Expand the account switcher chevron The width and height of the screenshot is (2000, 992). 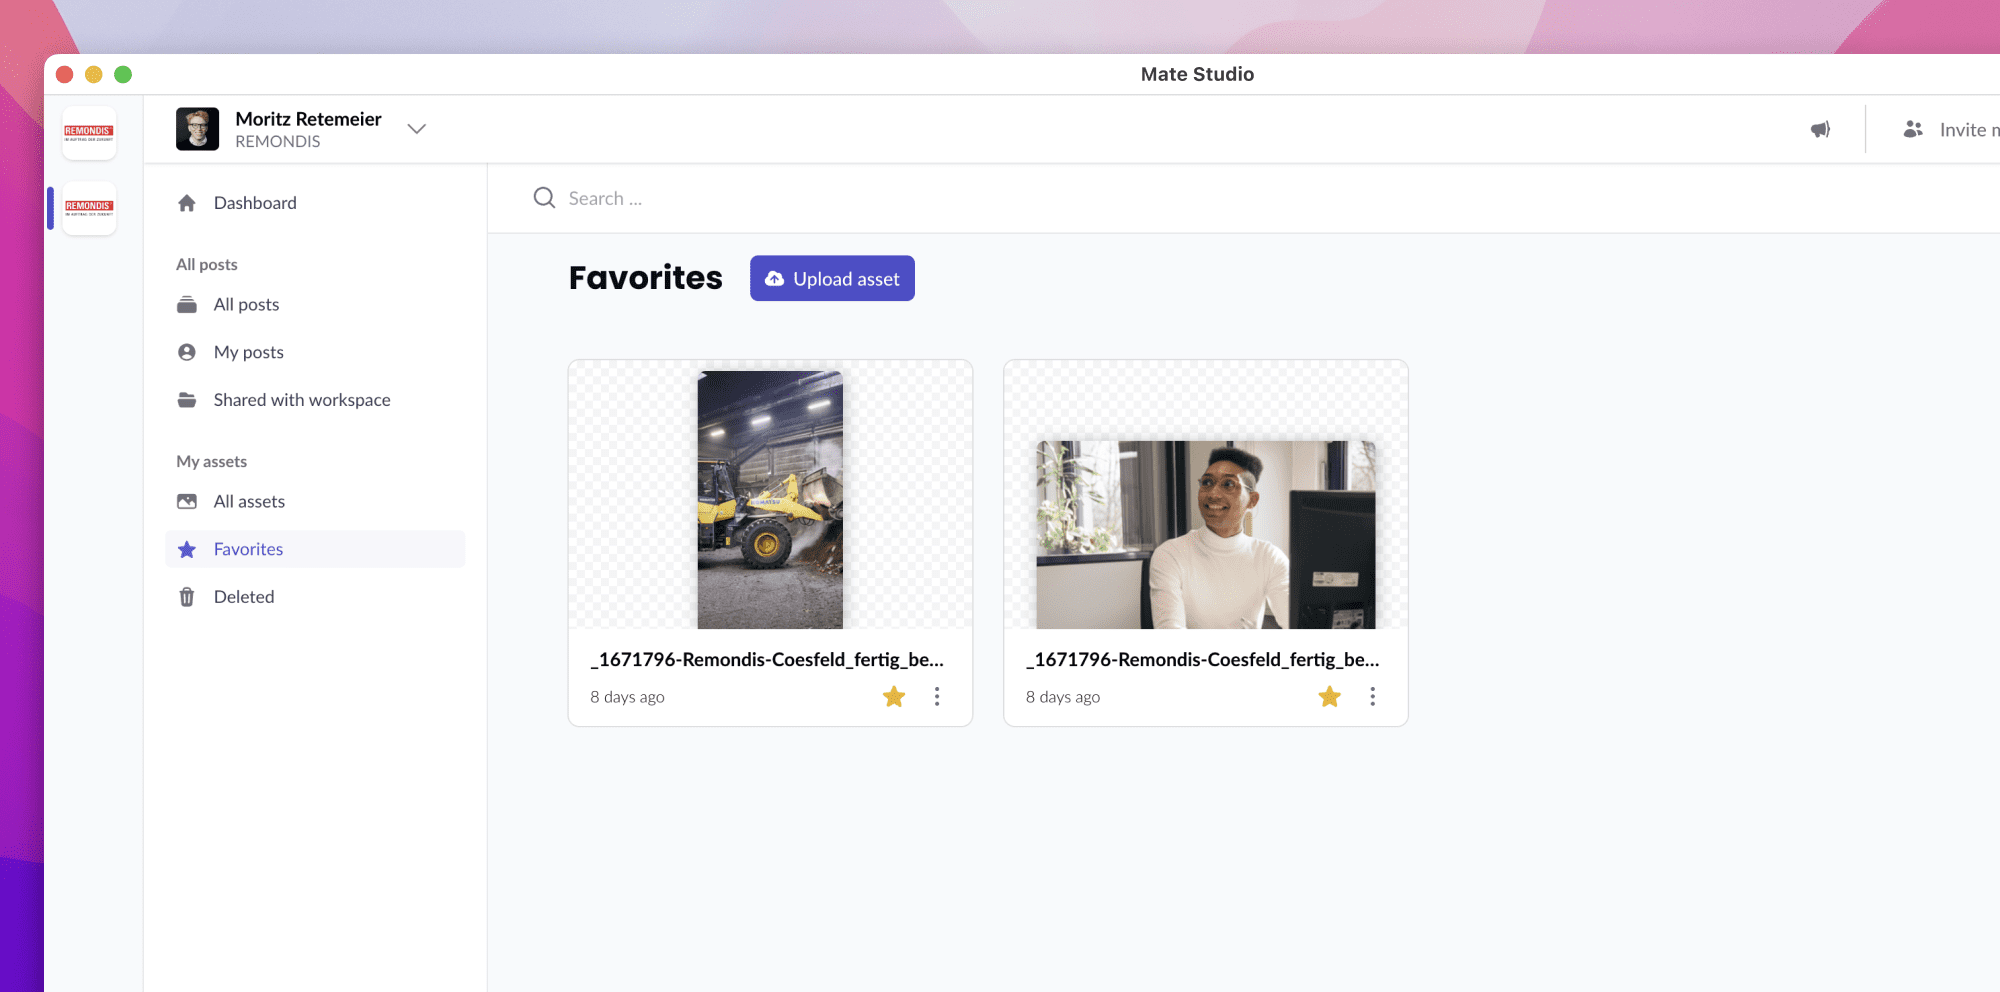[x=417, y=129]
